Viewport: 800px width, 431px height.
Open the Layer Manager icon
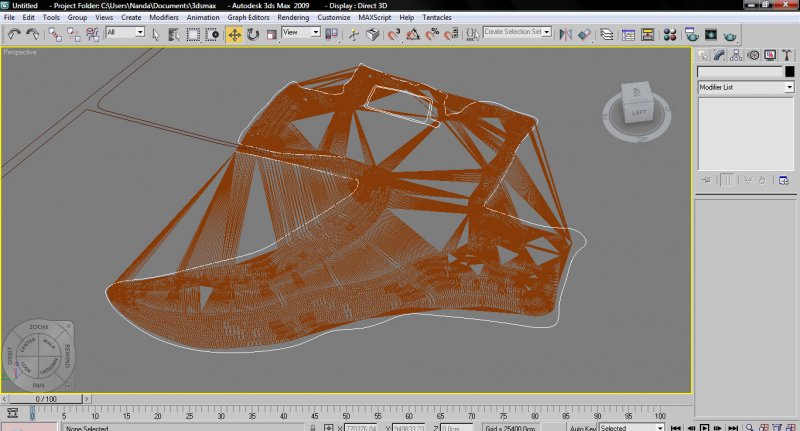(x=607, y=34)
